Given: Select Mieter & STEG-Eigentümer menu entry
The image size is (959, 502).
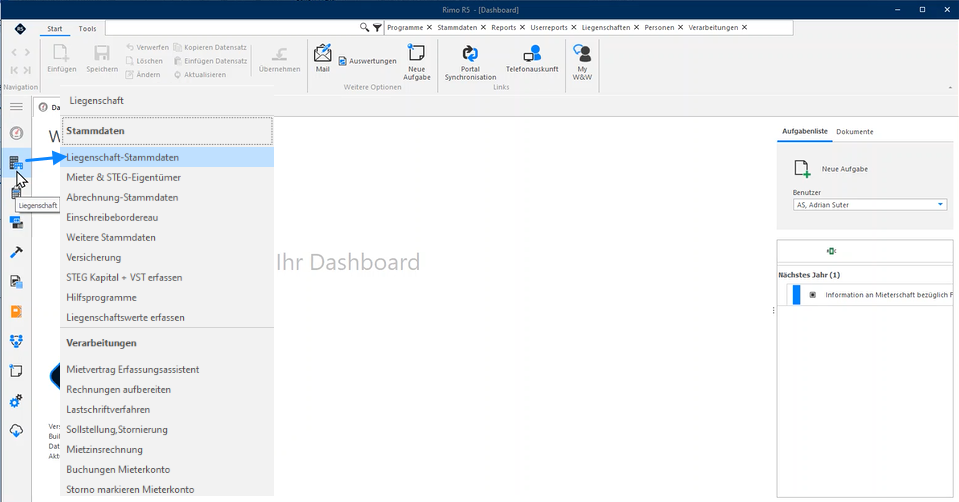Looking at the screenshot, I should click(x=167, y=177).
